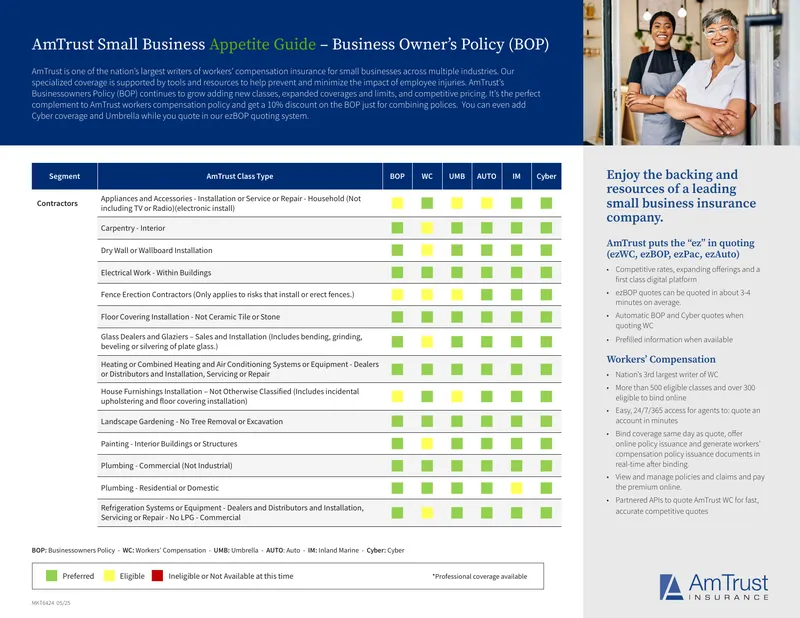The width and height of the screenshot is (800, 618).
Task: Select the UMB column header
Action: point(457,176)
